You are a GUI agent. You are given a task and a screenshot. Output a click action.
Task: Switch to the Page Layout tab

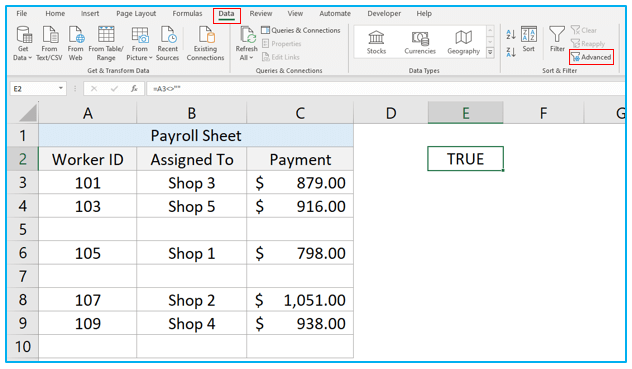click(136, 13)
